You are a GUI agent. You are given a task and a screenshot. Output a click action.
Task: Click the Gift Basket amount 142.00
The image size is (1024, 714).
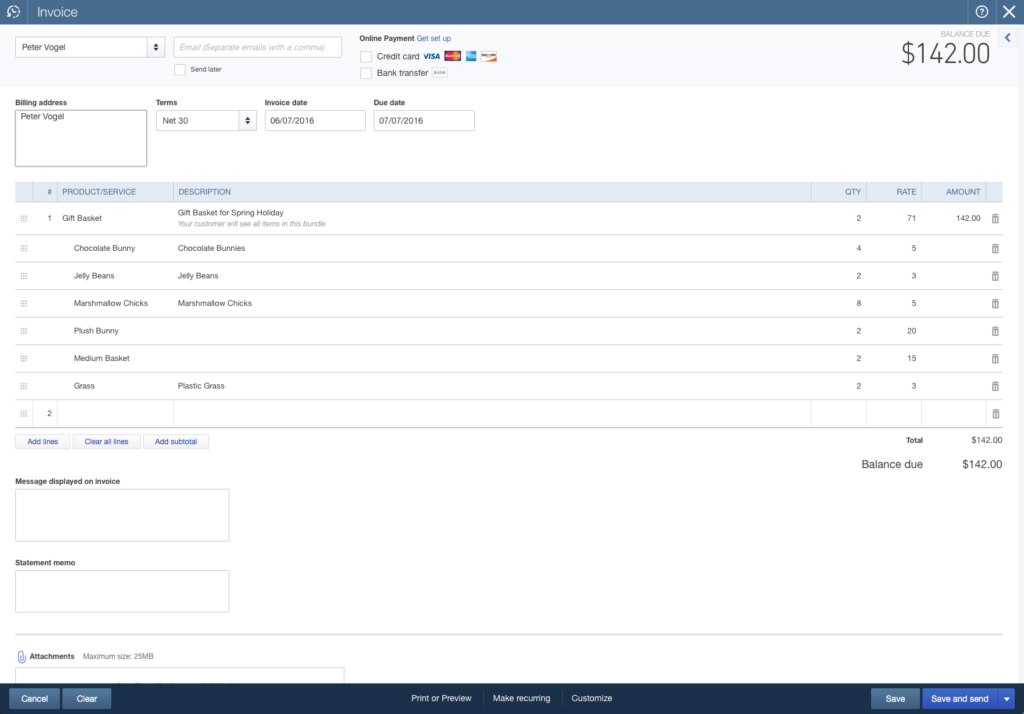coord(968,218)
